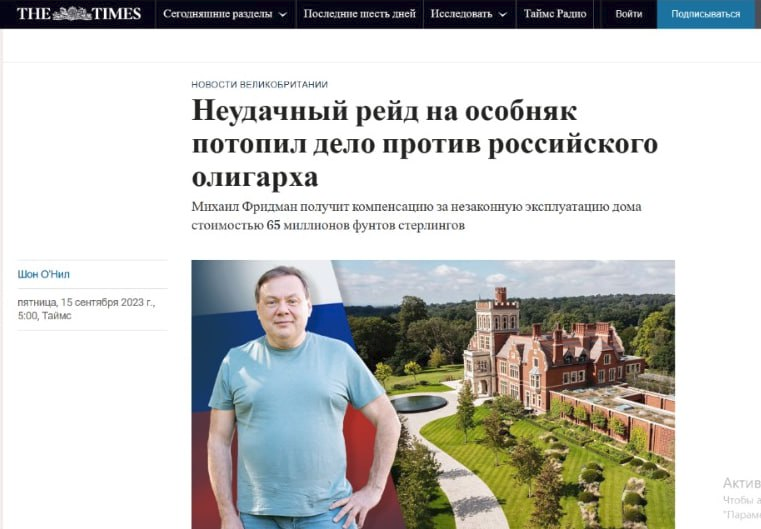
Task: Open the Новости Великобритании section link
Action: pos(259,84)
